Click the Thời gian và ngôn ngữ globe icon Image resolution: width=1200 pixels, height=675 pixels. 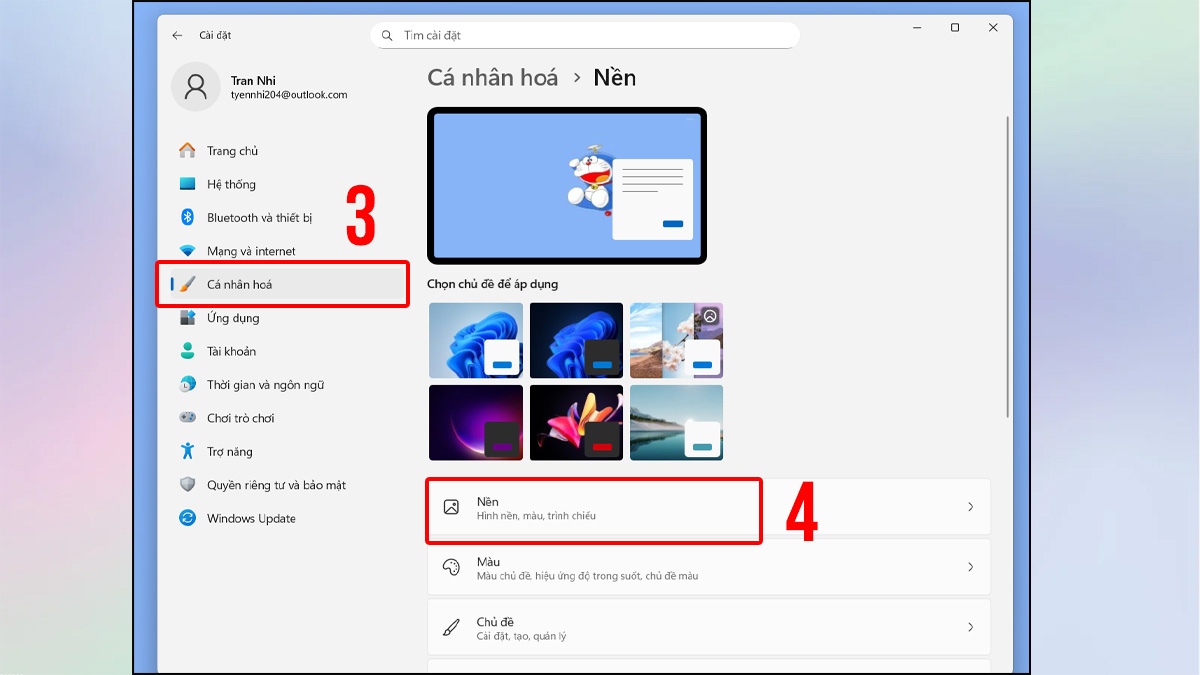coord(187,385)
